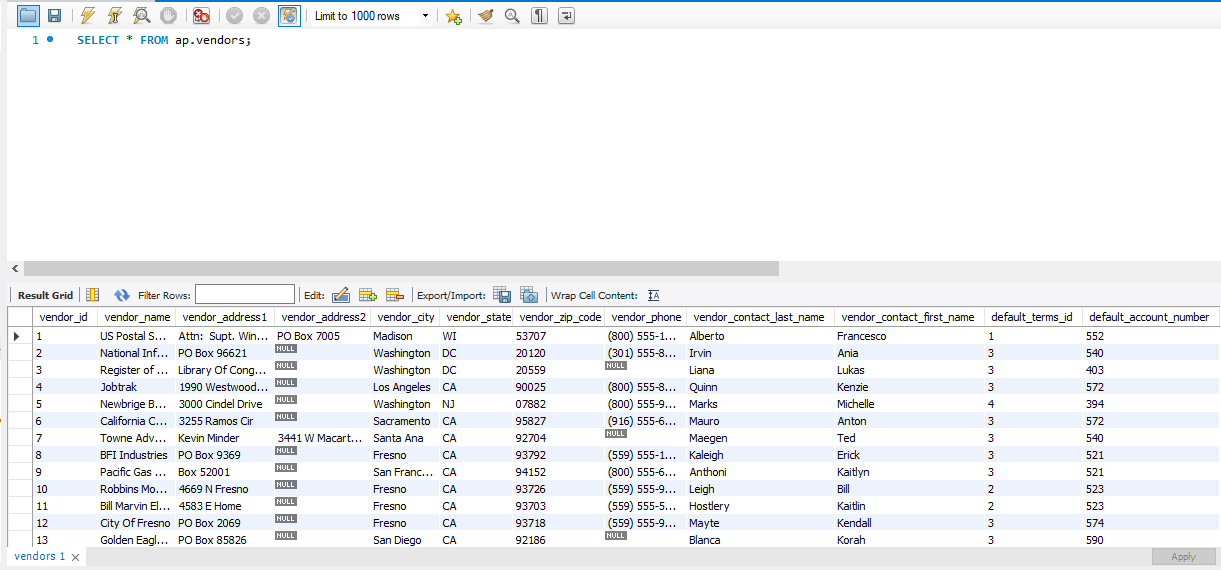Edit current row (pencil icon)
Viewport: 1221px width, 570px height.
tap(340, 295)
